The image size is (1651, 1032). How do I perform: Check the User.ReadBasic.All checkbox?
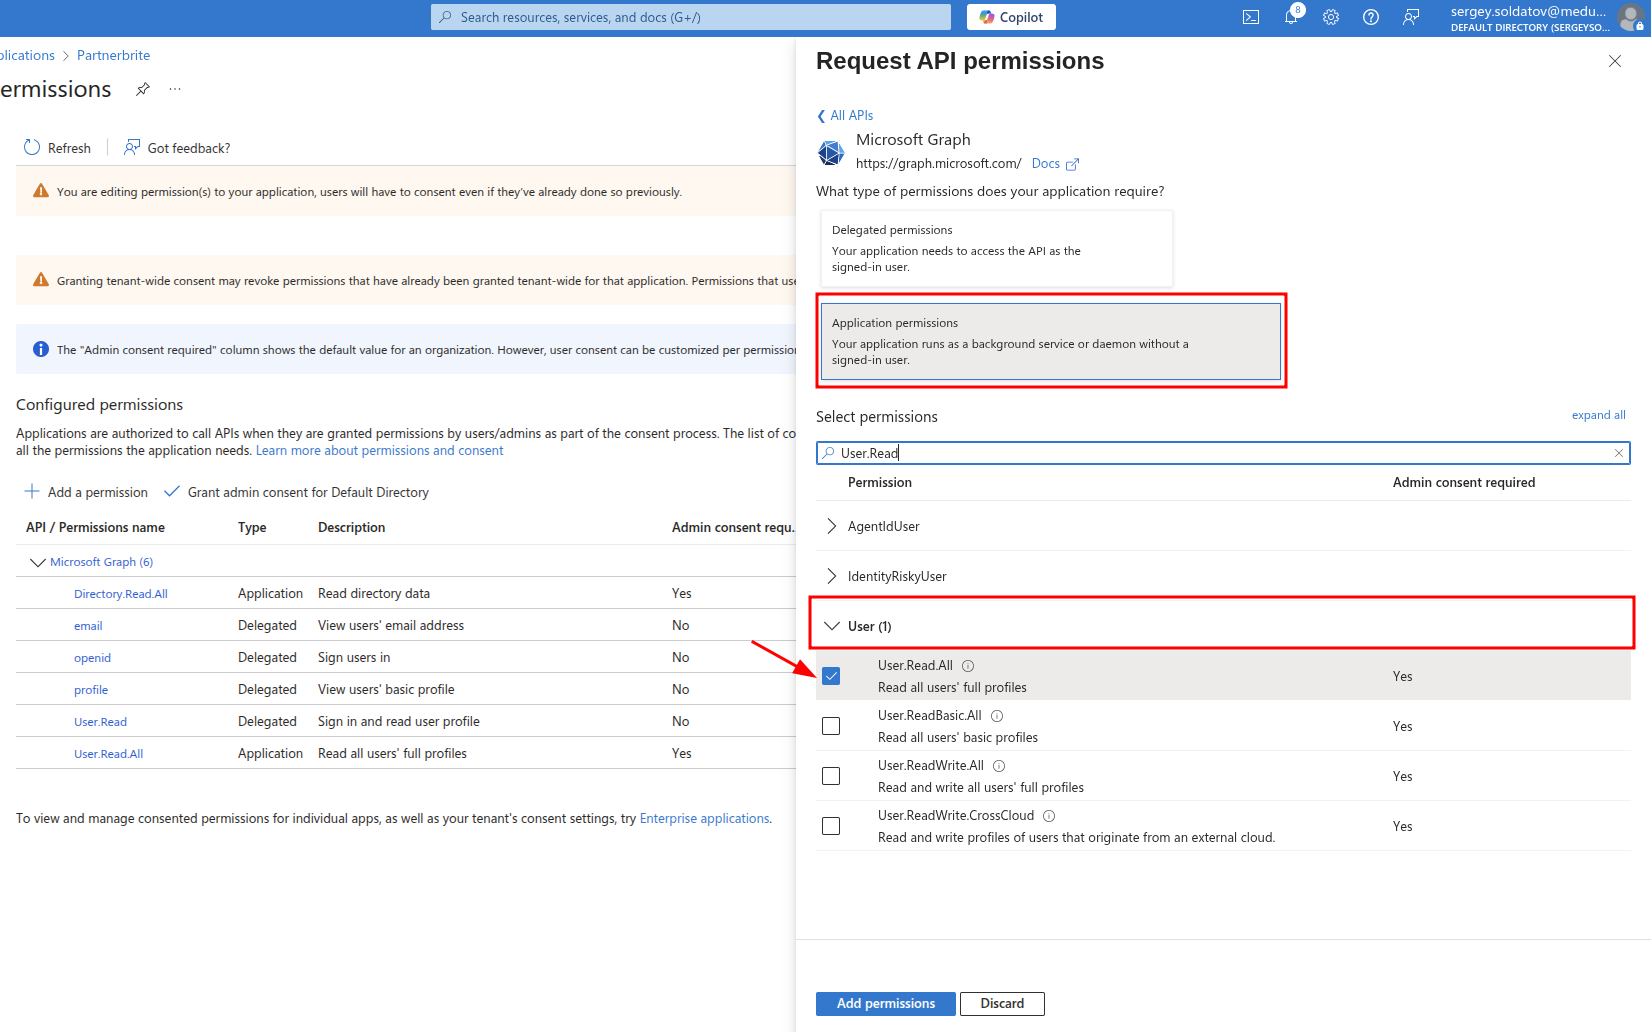click(x=831, y=726)
